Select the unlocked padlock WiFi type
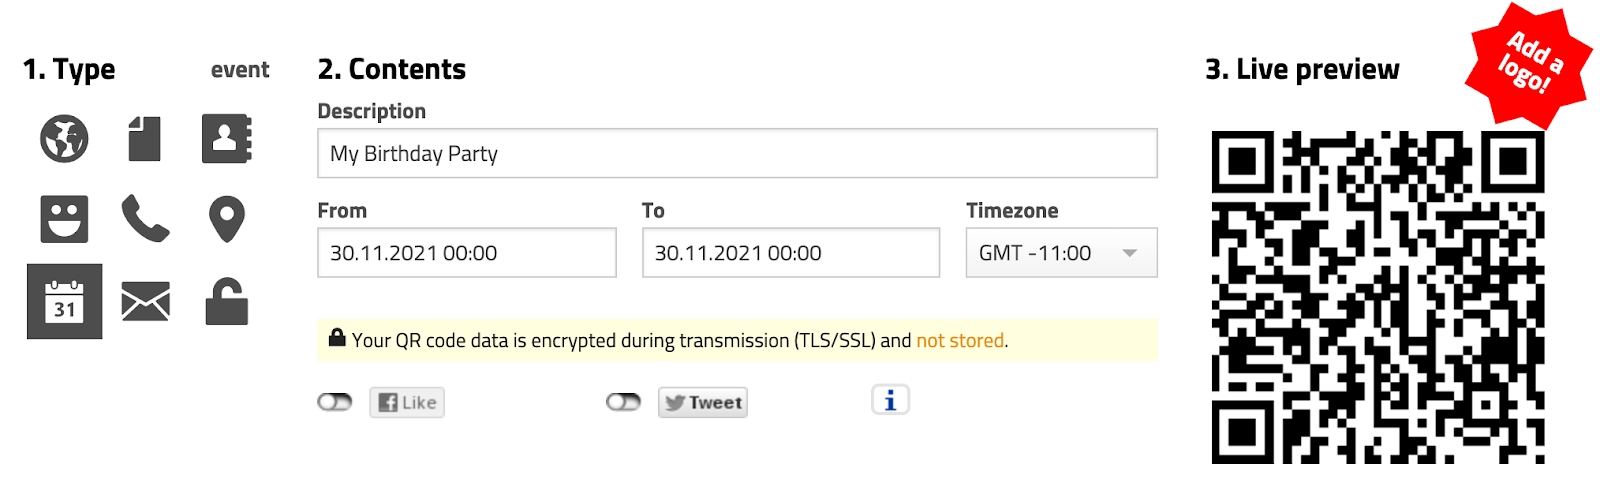This screenshot has width=1600, height=494. pyautogui.click(x=227, y=301)
